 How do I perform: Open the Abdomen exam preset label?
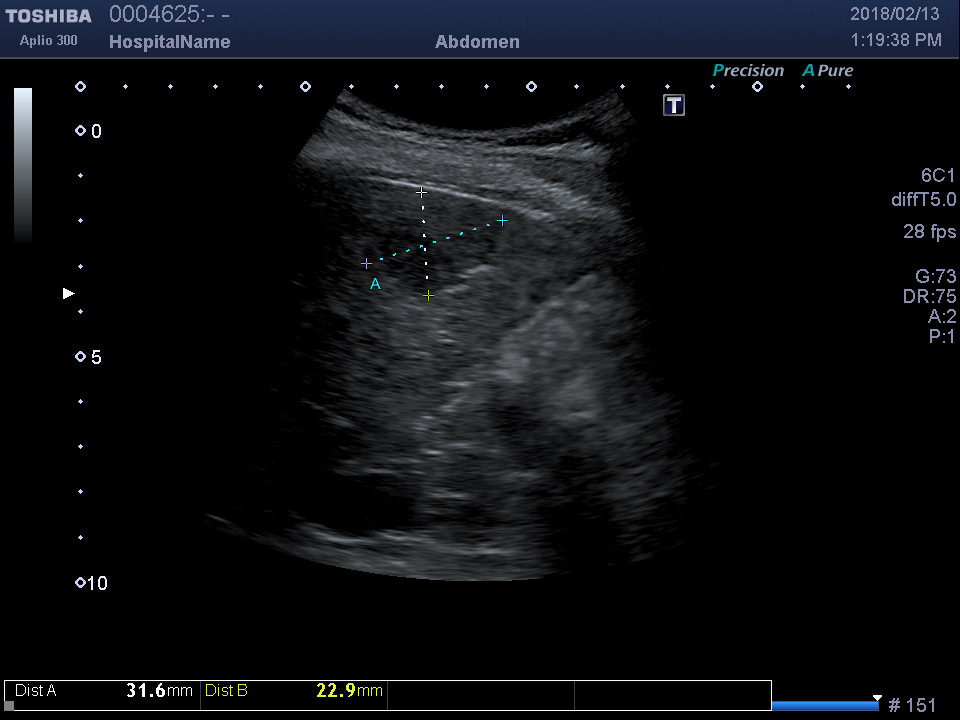pyautogui.click(x=477, y=42)
